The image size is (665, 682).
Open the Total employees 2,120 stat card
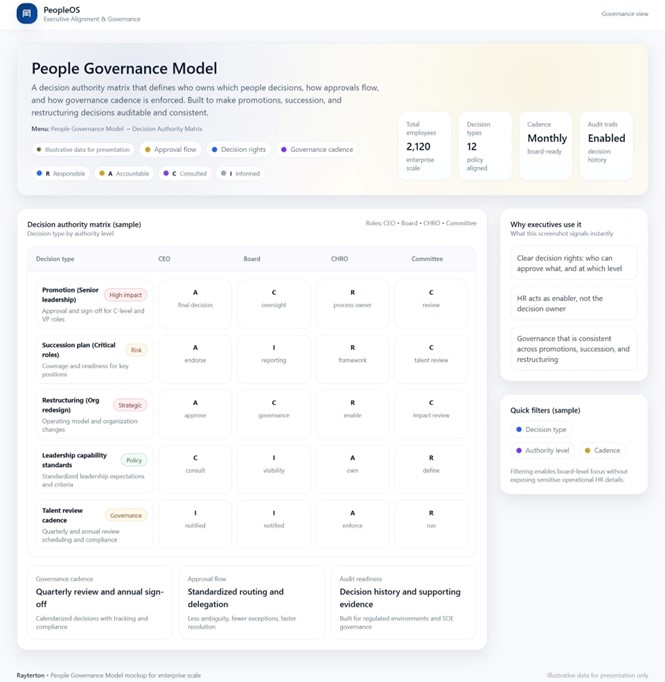click(x=424, y=146)
